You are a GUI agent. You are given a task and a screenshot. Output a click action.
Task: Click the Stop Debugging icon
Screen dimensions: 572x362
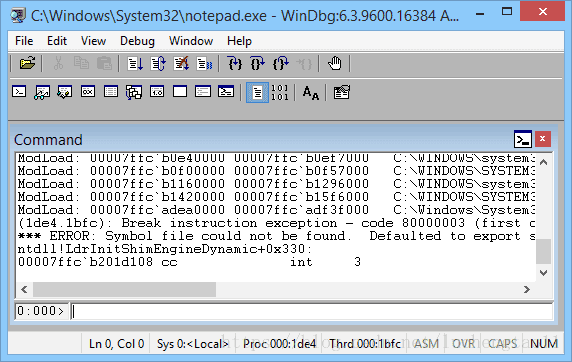(x=181, y=63)
